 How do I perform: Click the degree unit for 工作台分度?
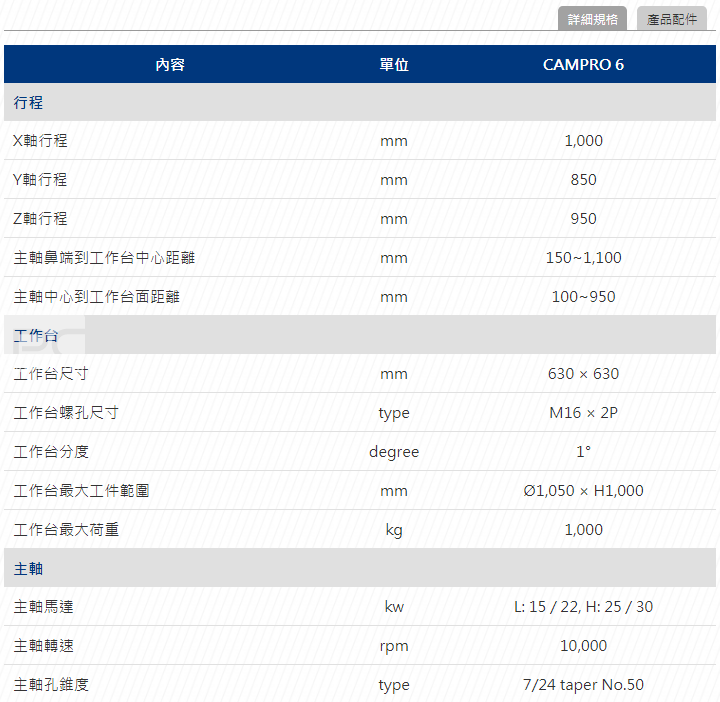click(x=394, y=452)
